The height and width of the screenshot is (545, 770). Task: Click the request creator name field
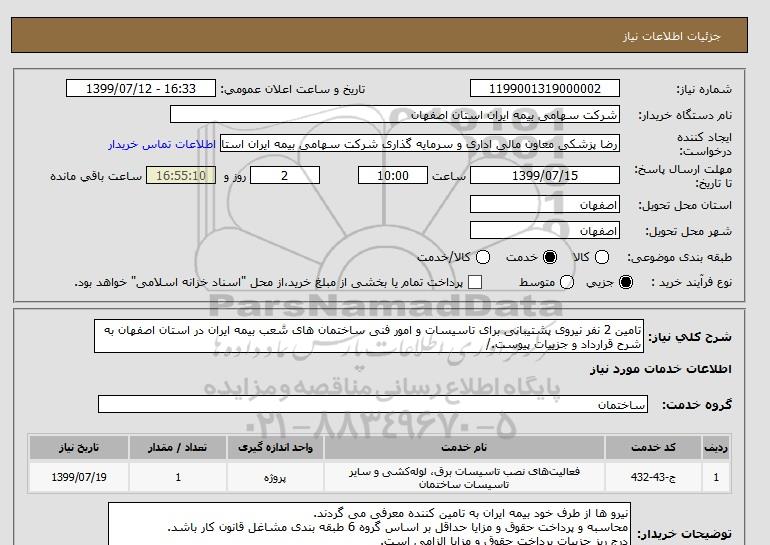pos(420,144)
